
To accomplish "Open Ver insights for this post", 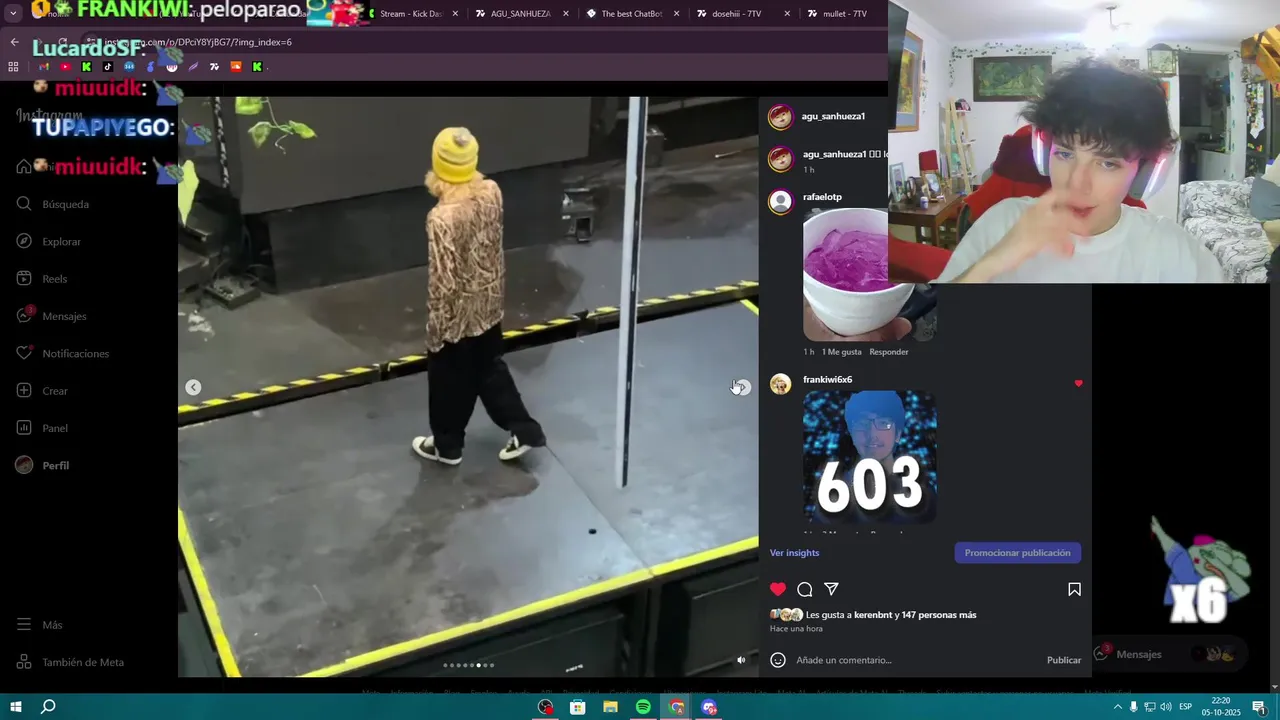I will [x=794, y=553].
